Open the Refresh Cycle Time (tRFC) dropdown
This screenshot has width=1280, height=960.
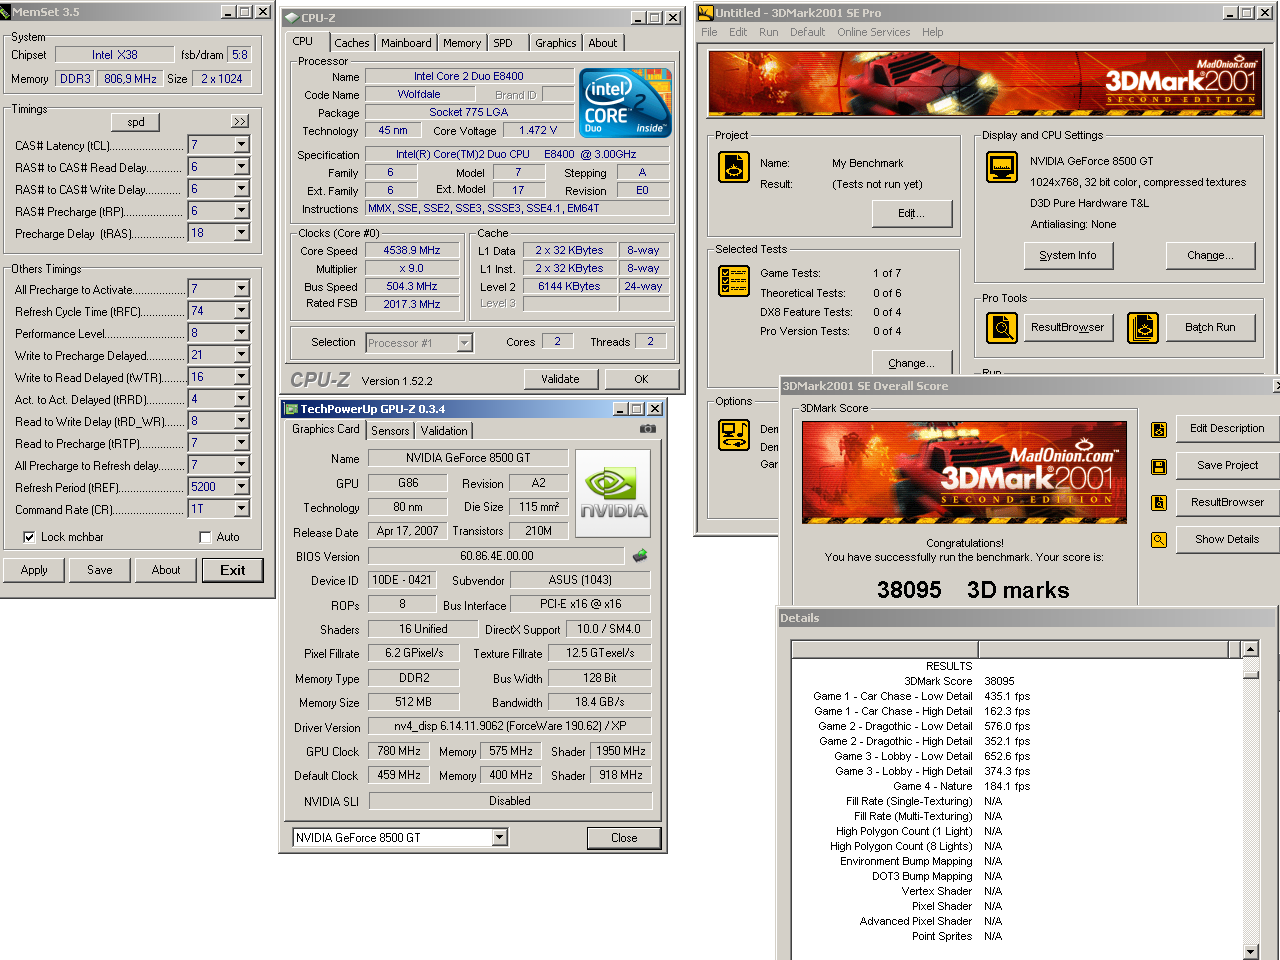click(241, 311)
